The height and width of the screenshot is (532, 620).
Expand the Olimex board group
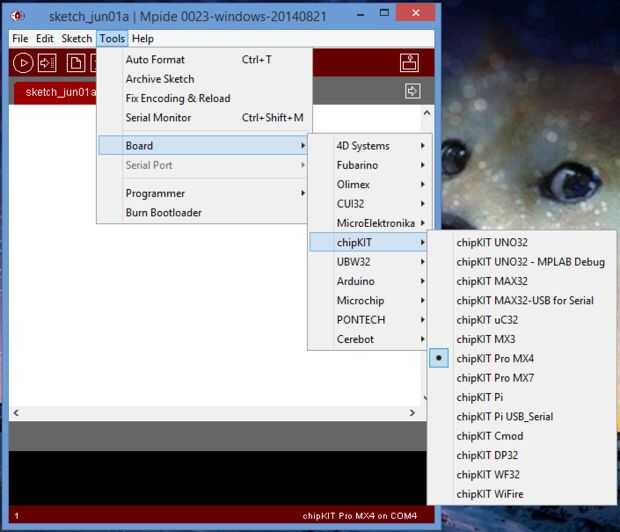click(x=369, y=184)
